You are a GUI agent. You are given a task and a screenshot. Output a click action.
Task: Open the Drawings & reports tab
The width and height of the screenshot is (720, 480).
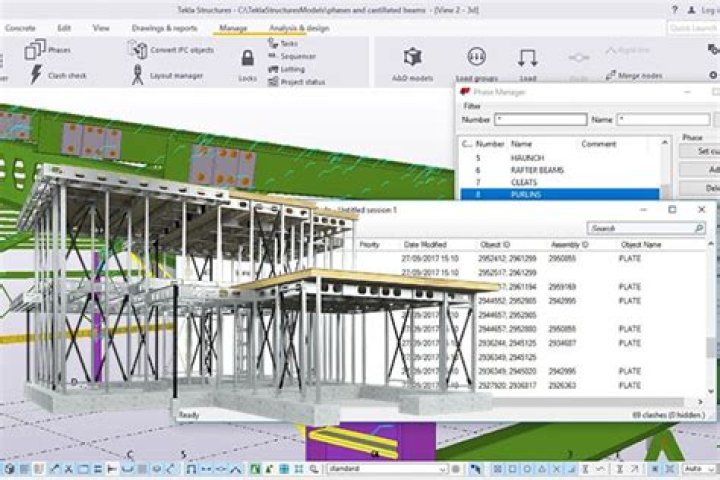pyautogui.click(x=164, y=28)
